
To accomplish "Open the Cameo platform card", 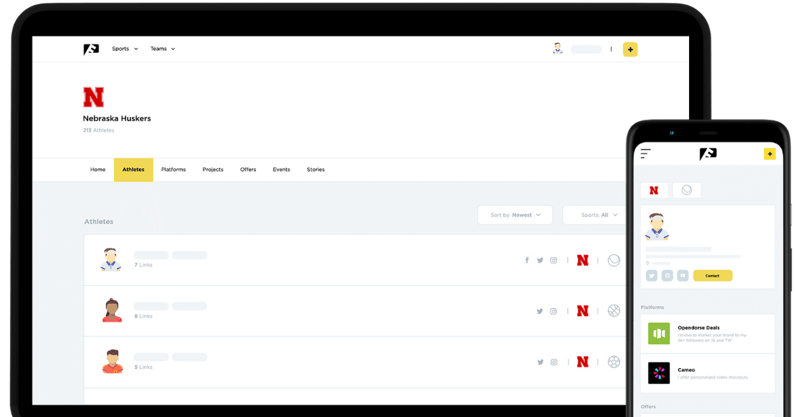I will click(x=708, y=373).
